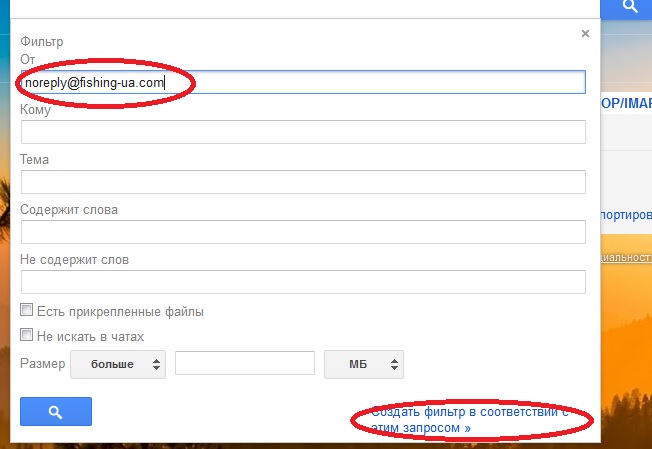Click 'Создать фильтр в соответствии с этим запросом' link
This screenshot has height=449, width=652.
pyautogui.click(x=468, y=419)
